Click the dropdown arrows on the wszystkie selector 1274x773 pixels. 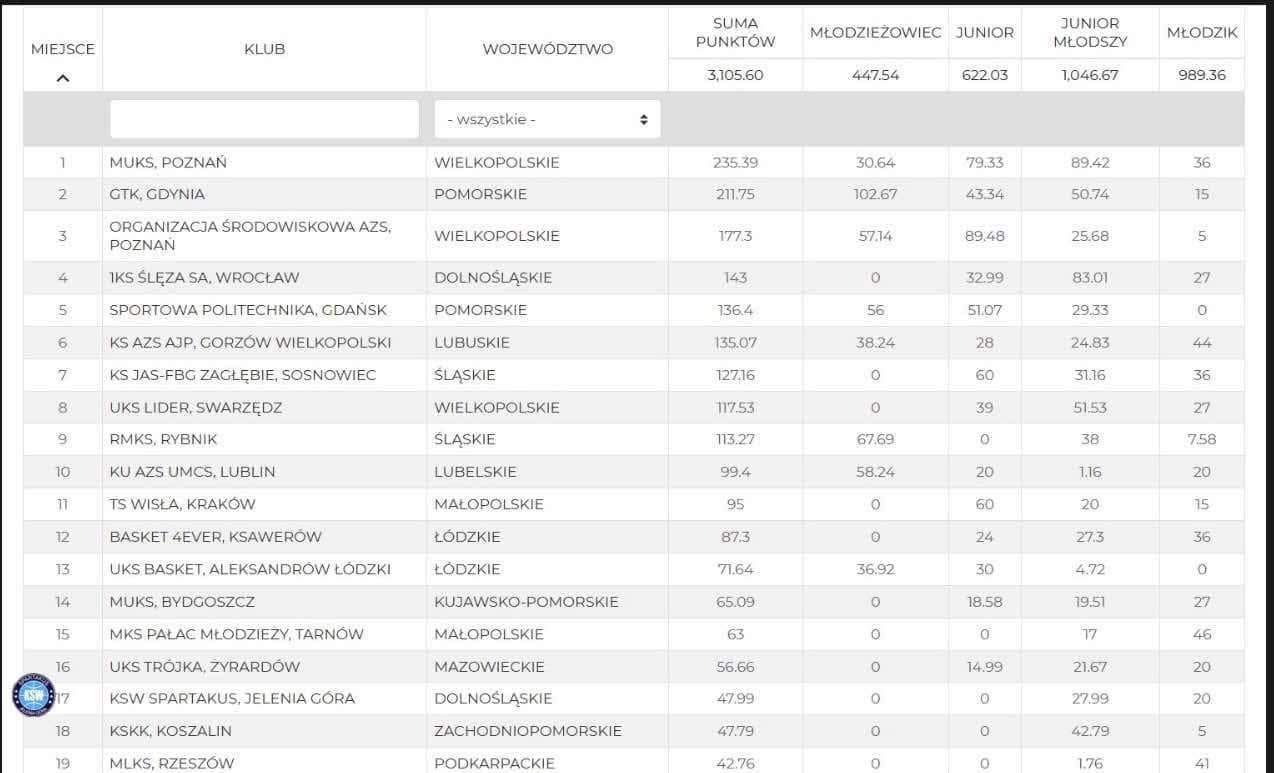(643, 119)
